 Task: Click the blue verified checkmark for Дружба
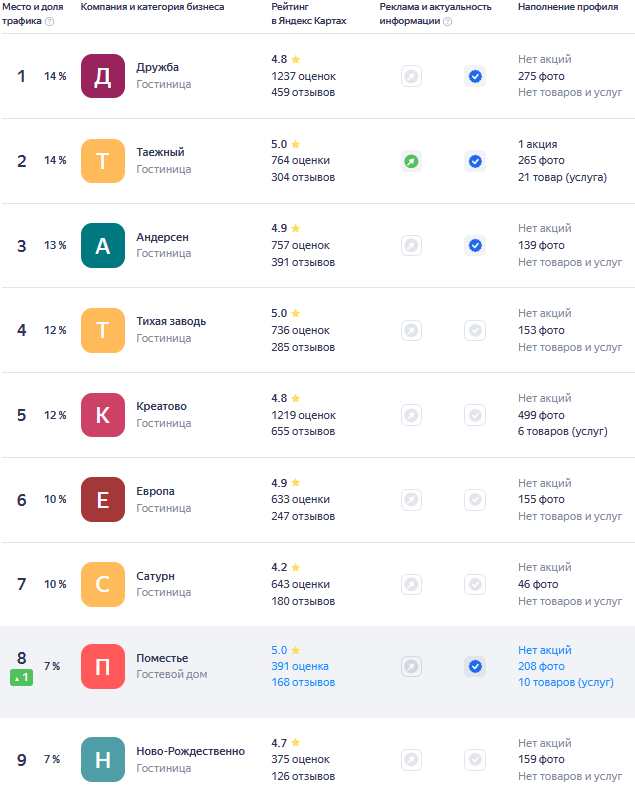tap(475, 76)
